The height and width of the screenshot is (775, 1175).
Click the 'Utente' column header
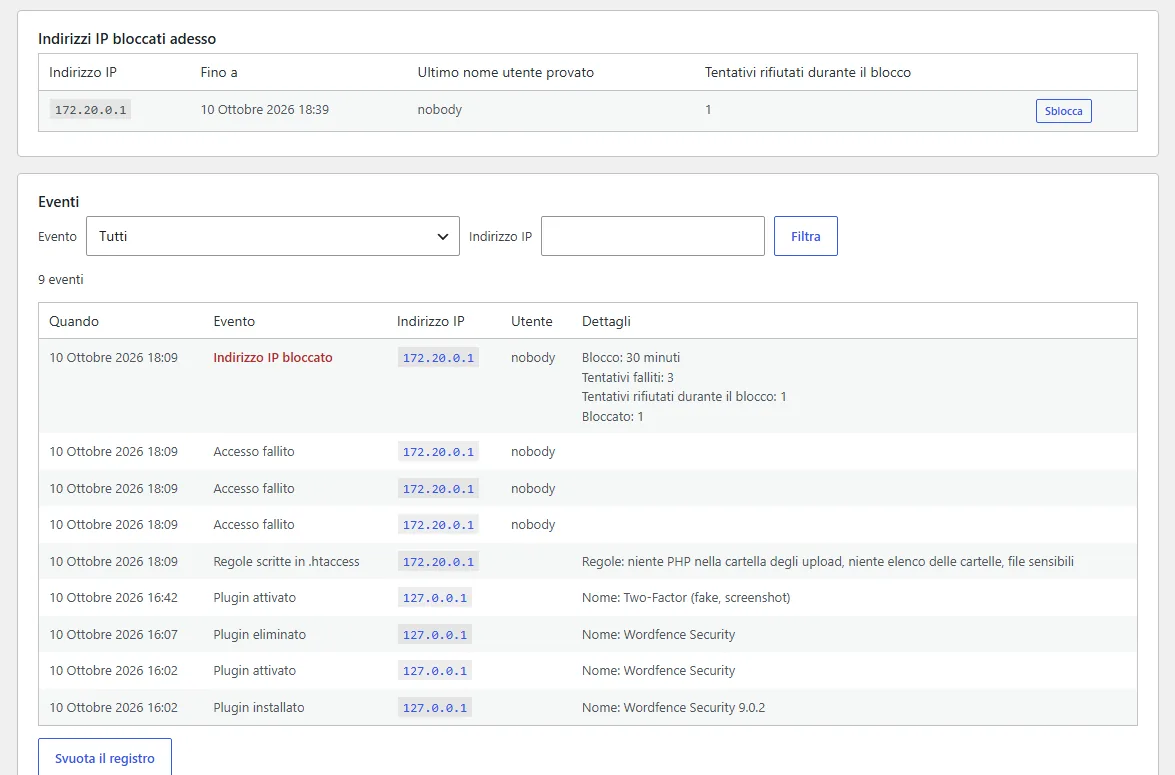click(532, 321)
